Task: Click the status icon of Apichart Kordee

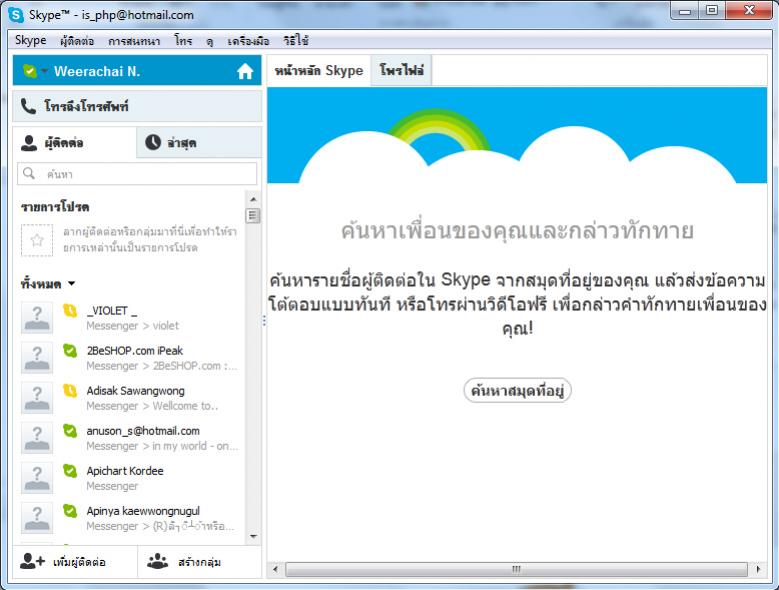Action: [x=70, y=471]
